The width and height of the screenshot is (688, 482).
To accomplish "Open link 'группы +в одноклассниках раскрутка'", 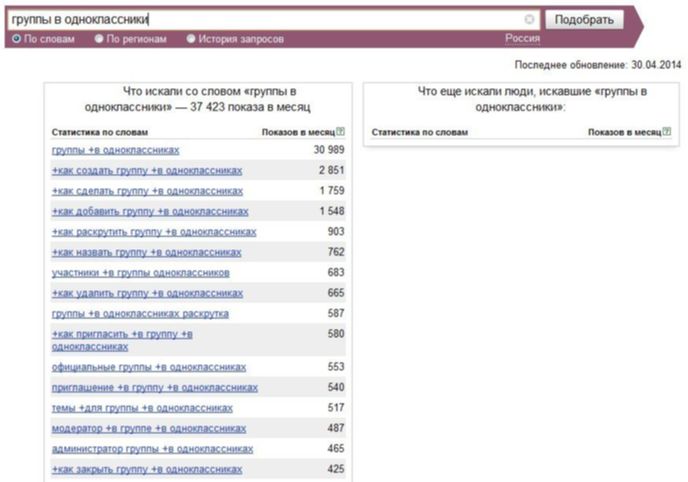I will pos(140,314).
